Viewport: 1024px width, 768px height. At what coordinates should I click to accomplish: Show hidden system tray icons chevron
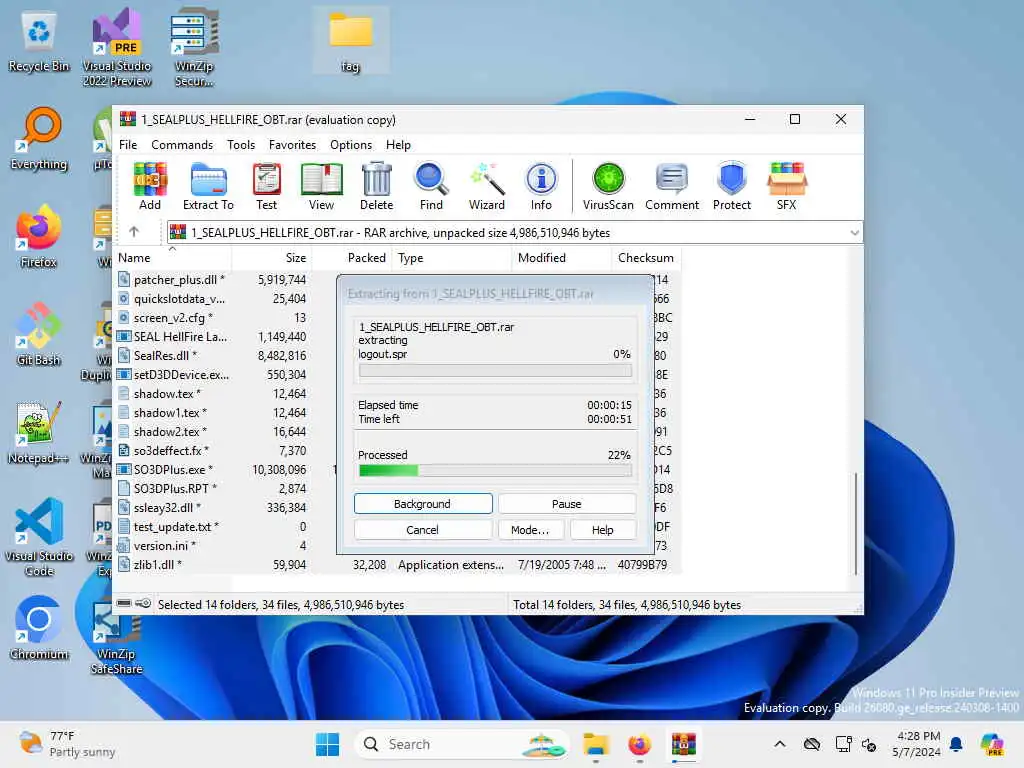780,744
